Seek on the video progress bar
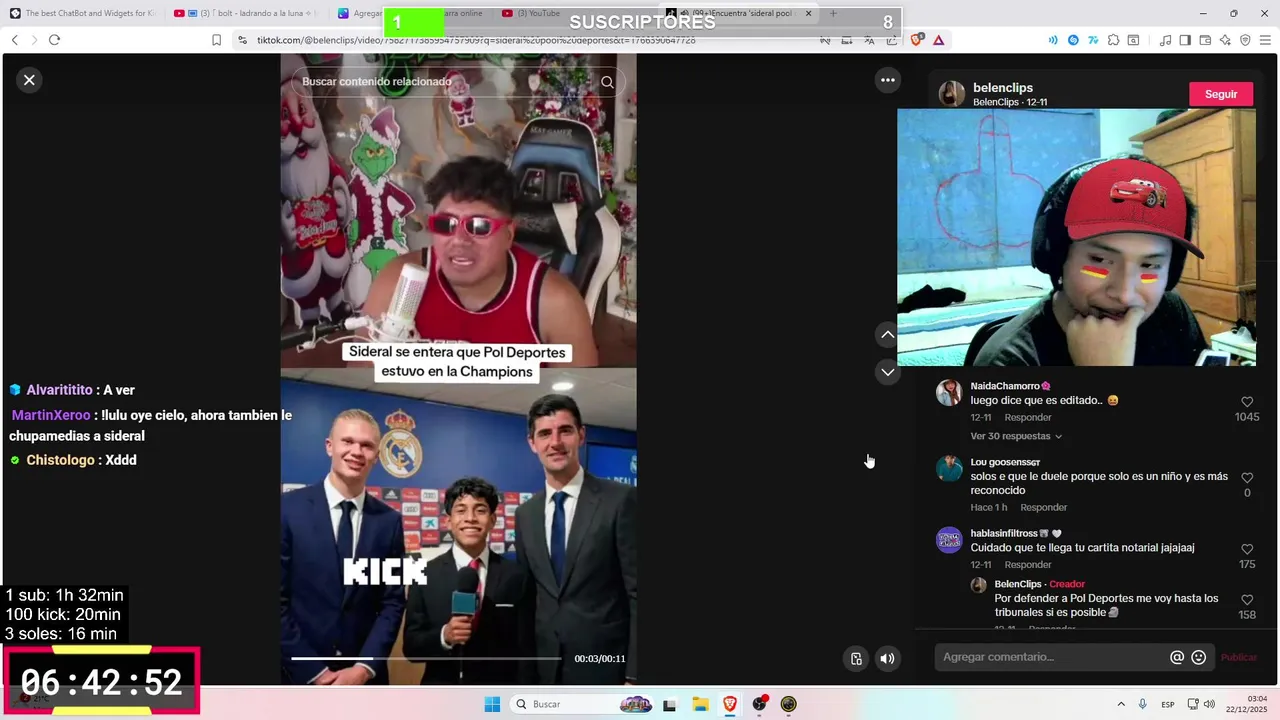 tap(426, 658)
